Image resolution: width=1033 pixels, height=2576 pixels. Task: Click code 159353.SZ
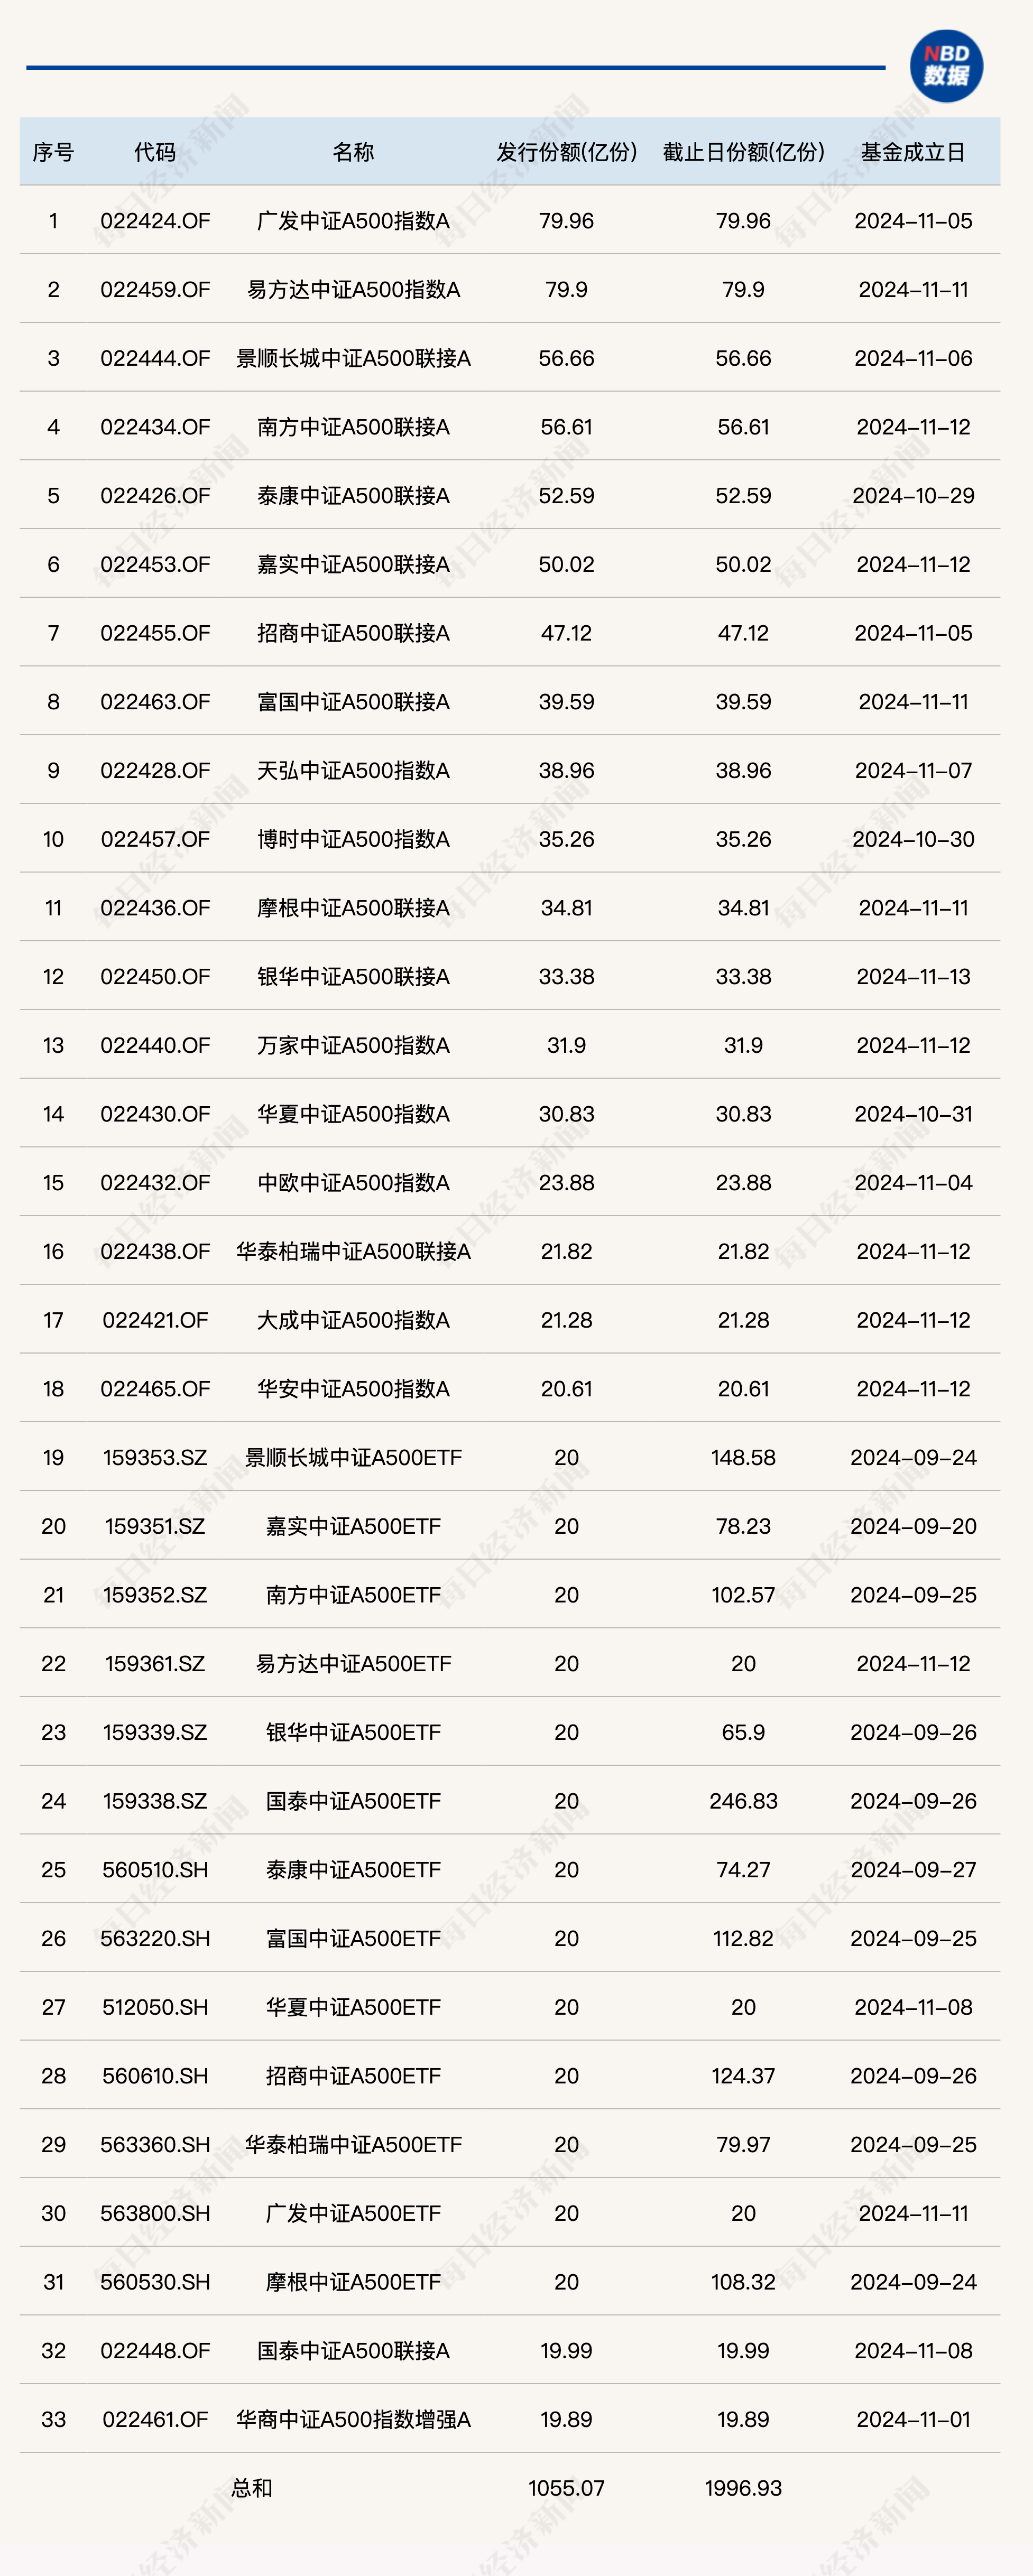[x=155, y=1457]
